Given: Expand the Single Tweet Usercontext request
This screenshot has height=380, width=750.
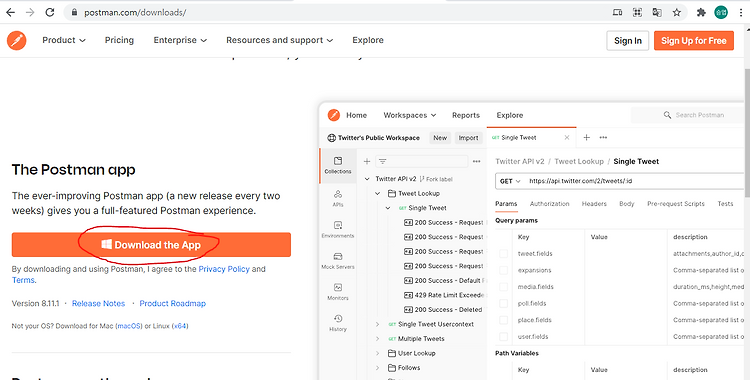Looking at the screenshot, I should click(377, 324).
